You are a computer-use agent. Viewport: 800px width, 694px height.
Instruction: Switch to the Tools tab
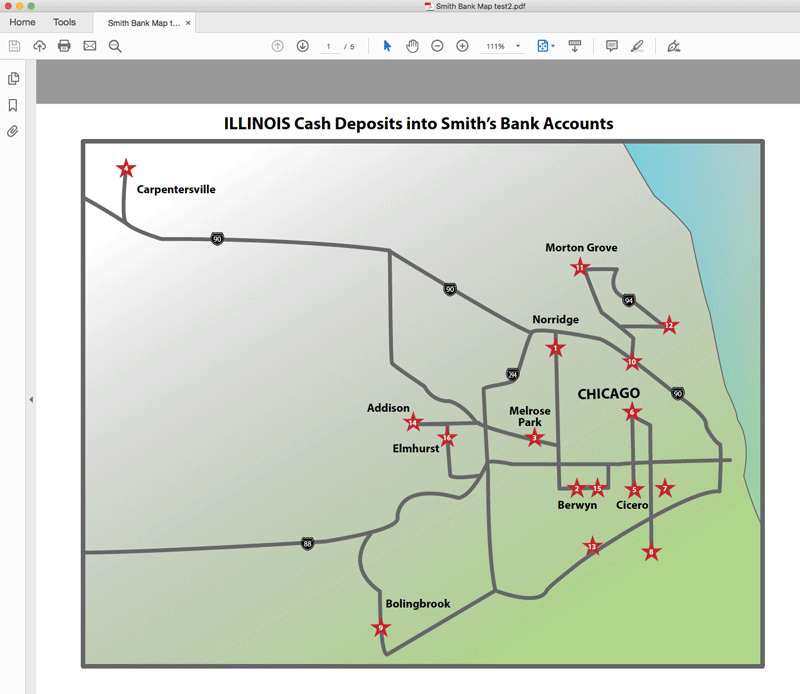point(64,22)
